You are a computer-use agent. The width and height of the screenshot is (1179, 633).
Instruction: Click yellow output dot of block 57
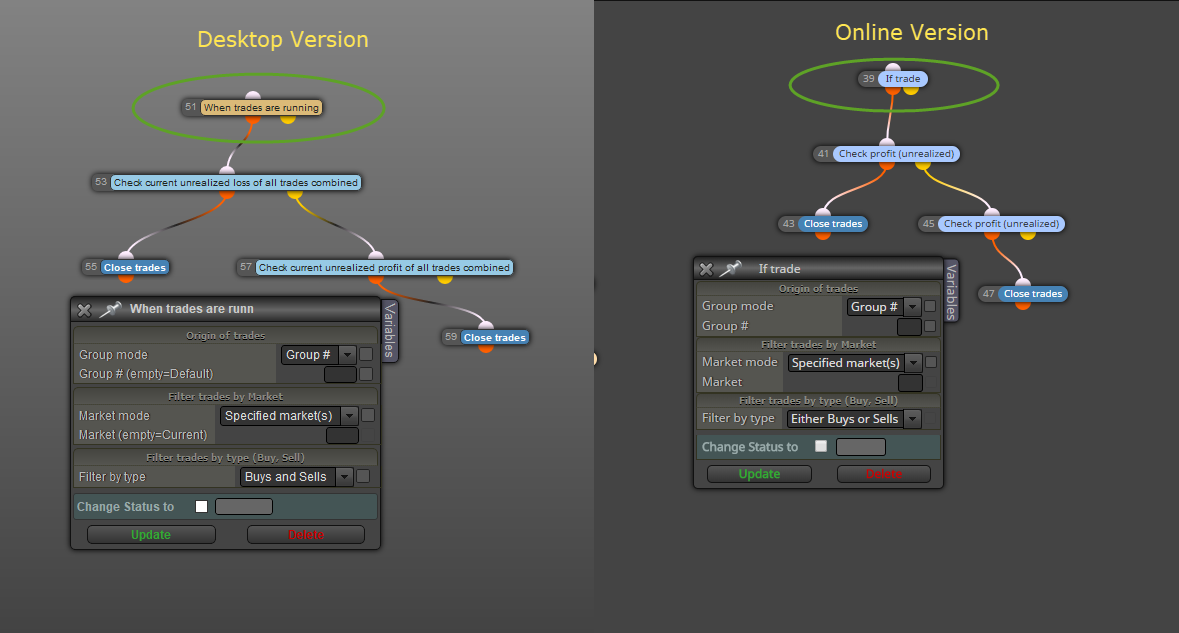445,278
